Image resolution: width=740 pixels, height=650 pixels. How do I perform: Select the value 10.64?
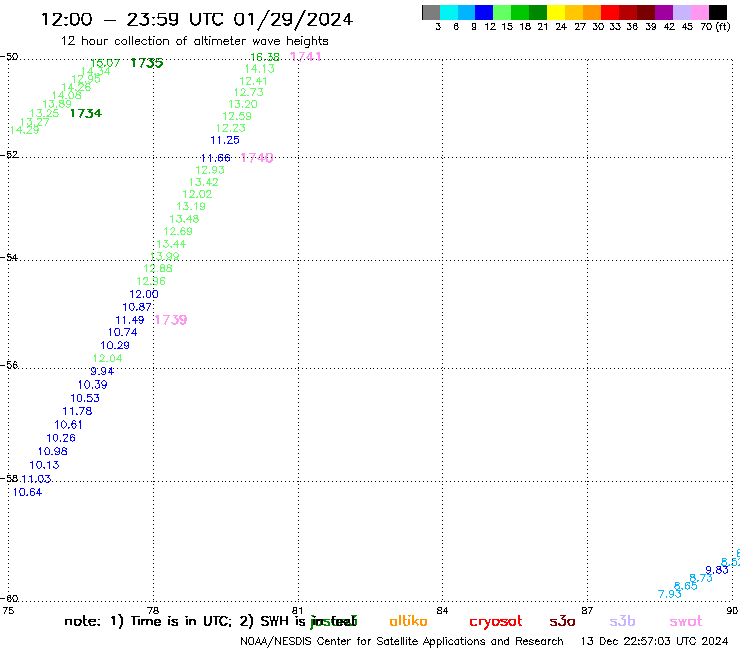coord(27,492)
